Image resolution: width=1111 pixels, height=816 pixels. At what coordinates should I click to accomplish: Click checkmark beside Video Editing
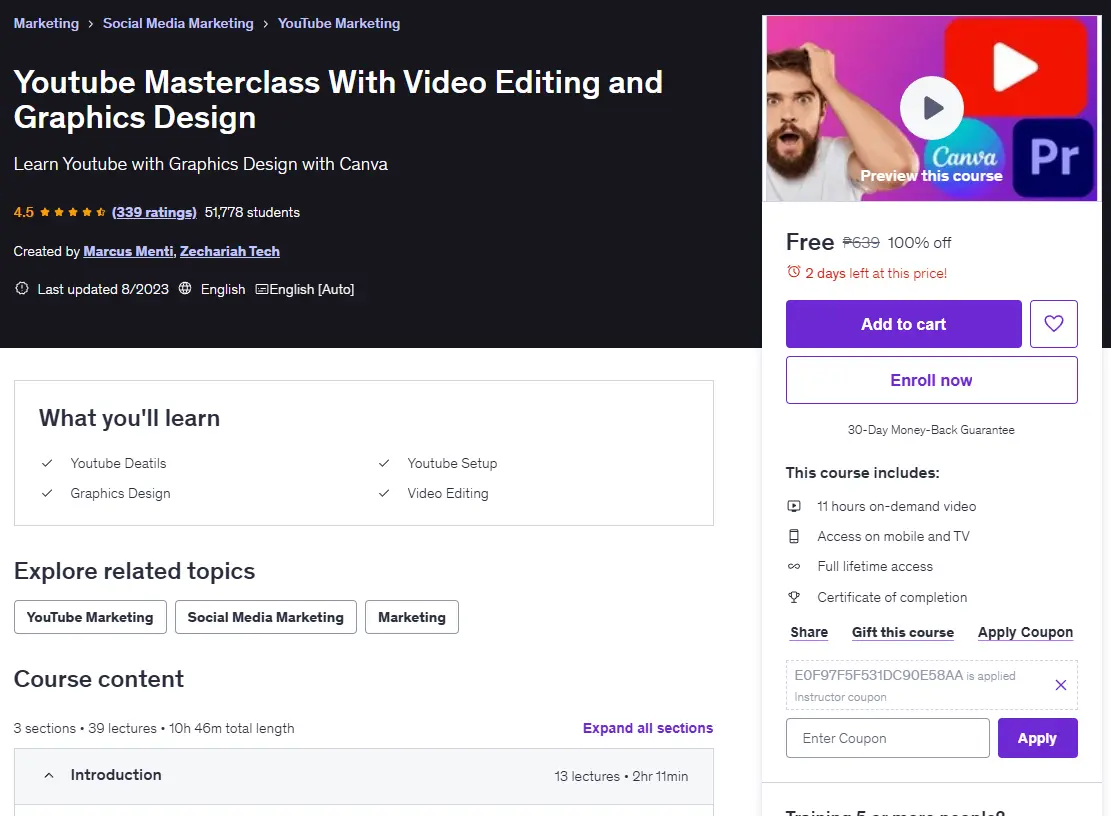pos(384,493)
